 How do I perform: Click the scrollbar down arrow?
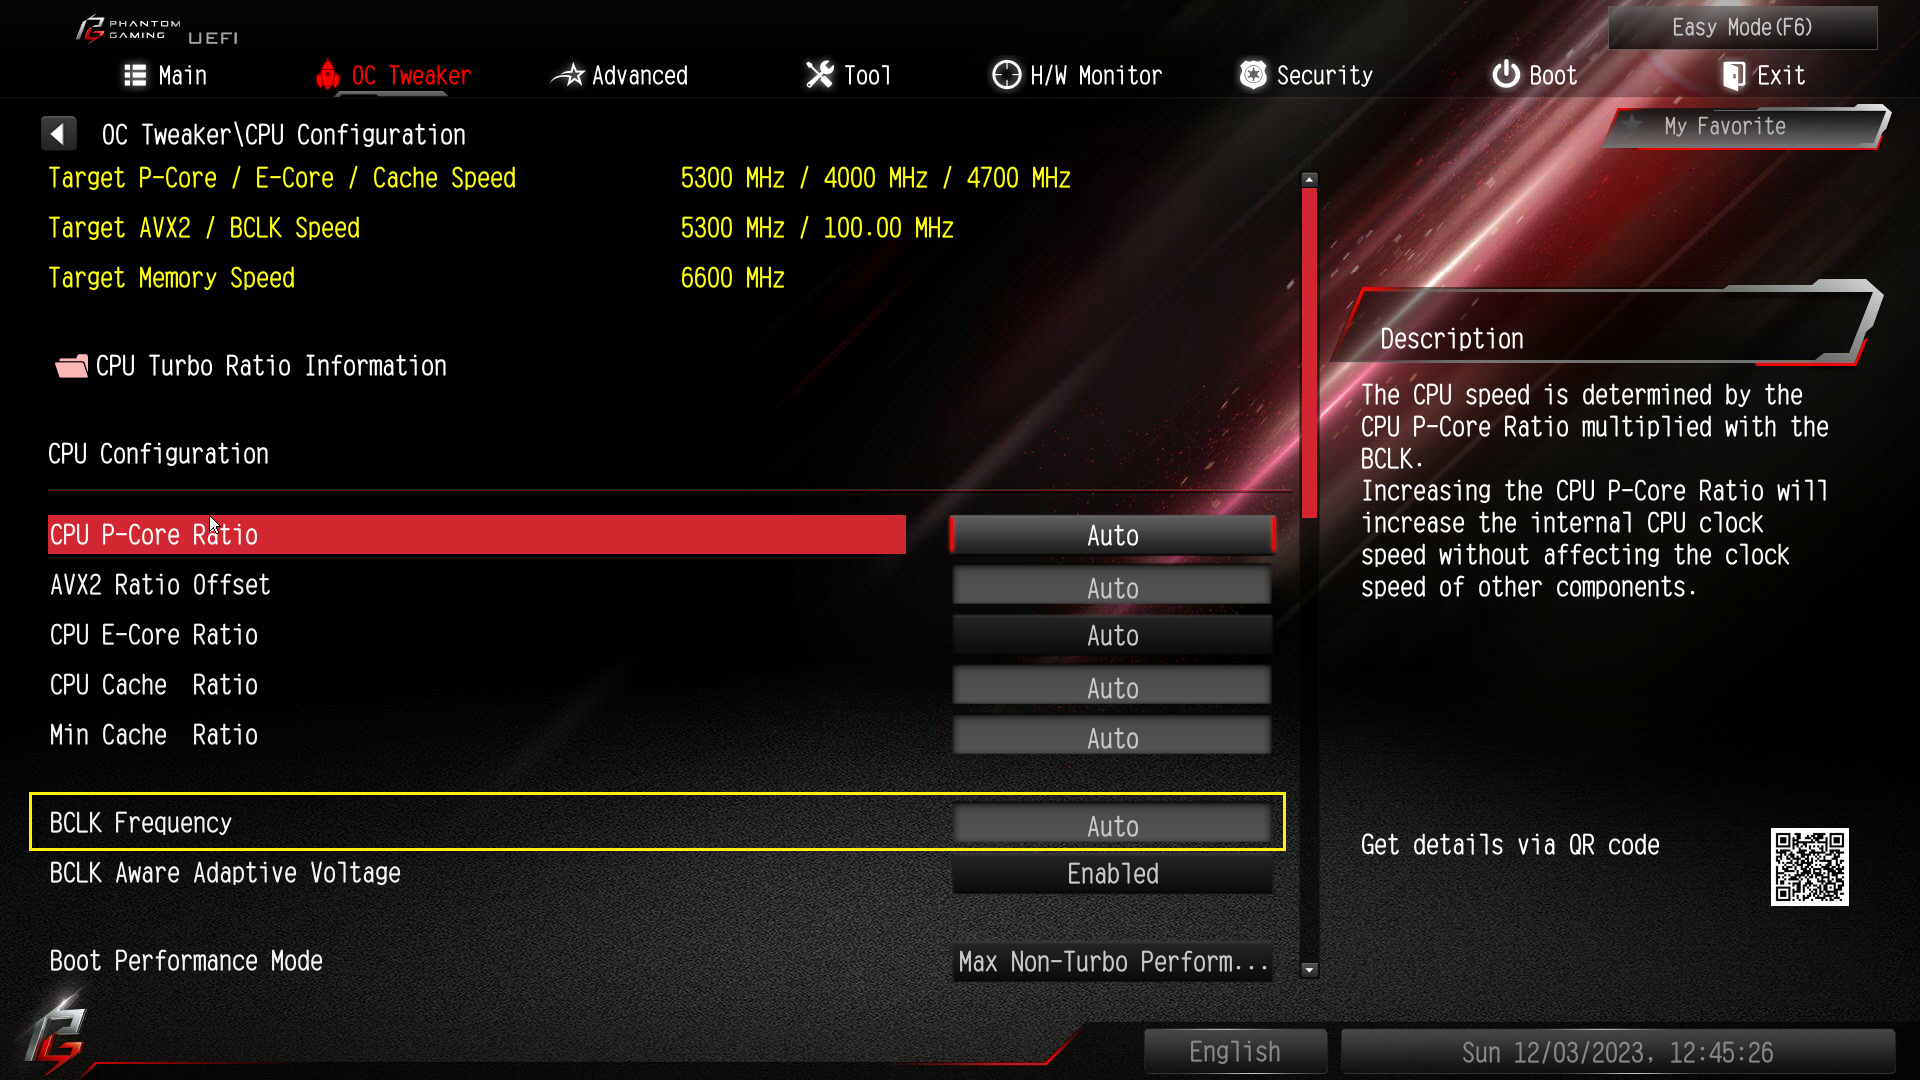[x=1309, y=970]
